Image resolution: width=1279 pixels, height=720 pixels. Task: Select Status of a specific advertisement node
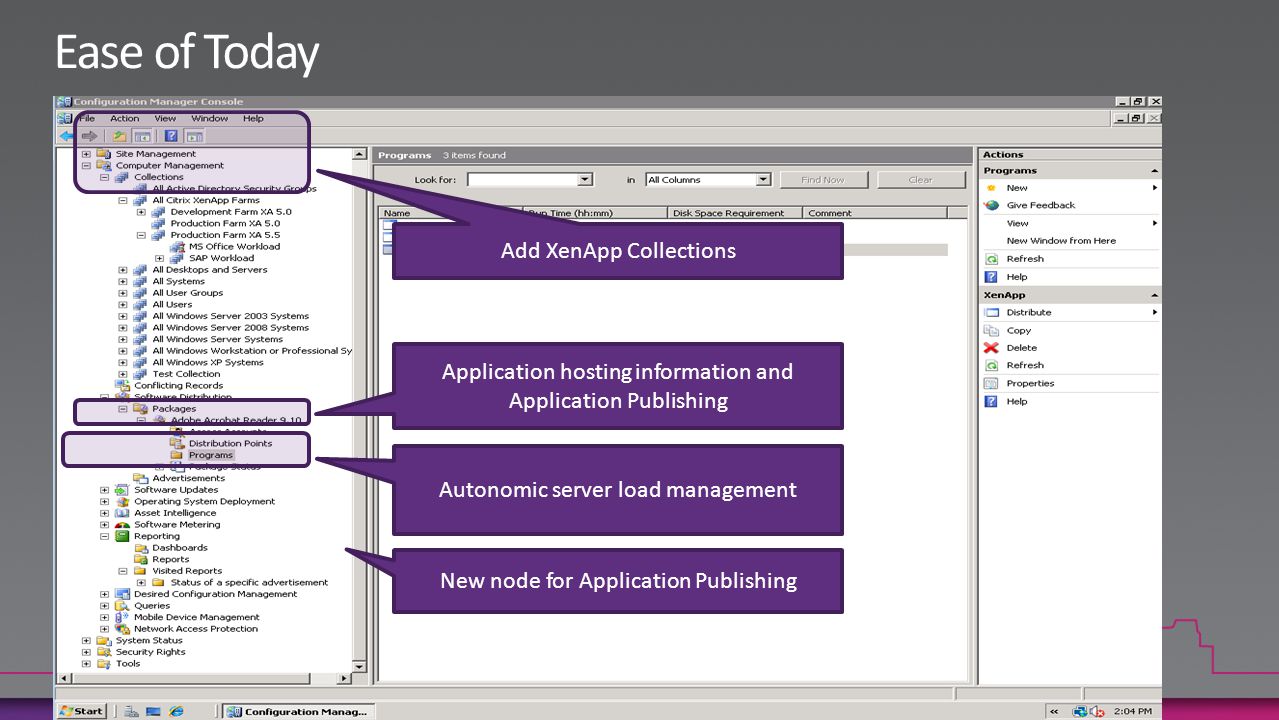point(249,582)
